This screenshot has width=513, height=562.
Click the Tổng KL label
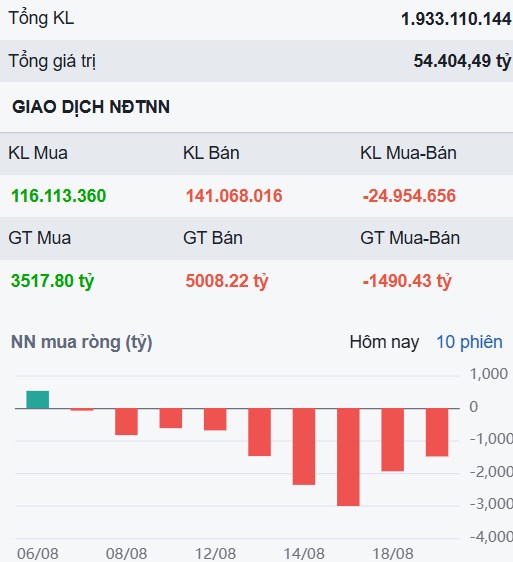[41, 18]
